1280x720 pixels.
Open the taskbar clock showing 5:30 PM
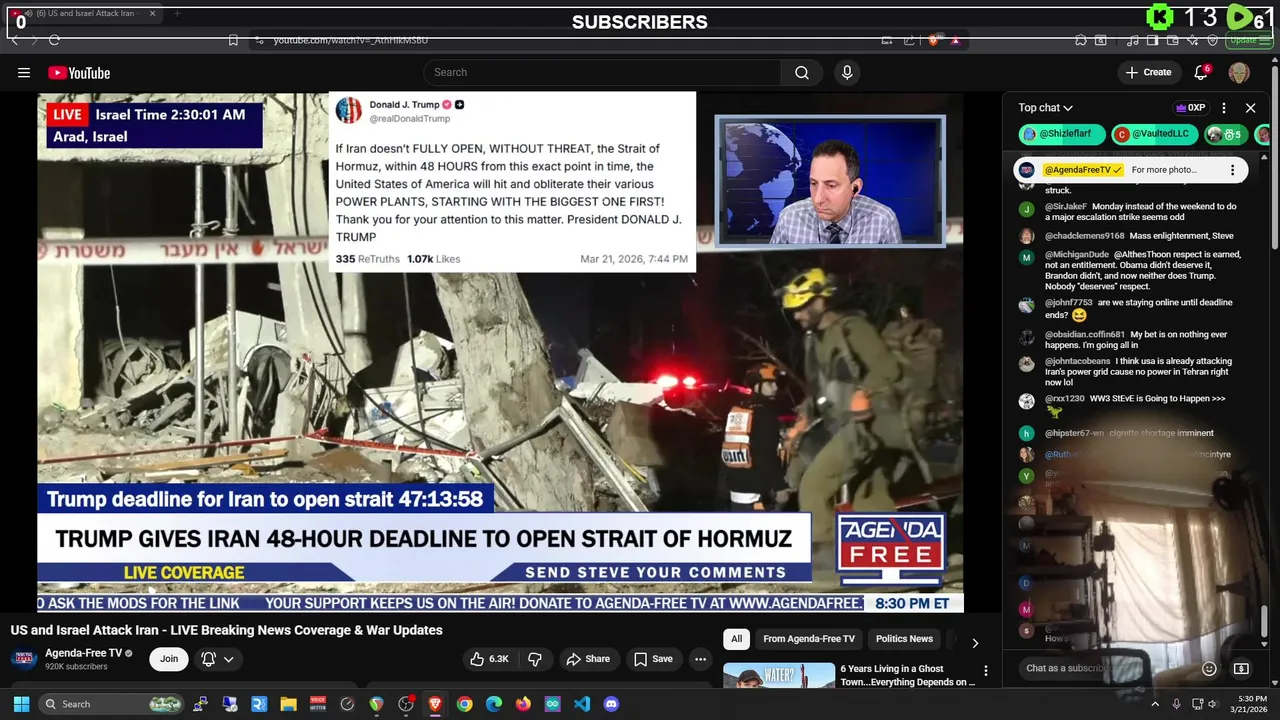pyautogui.click(x=1250, y=704)
